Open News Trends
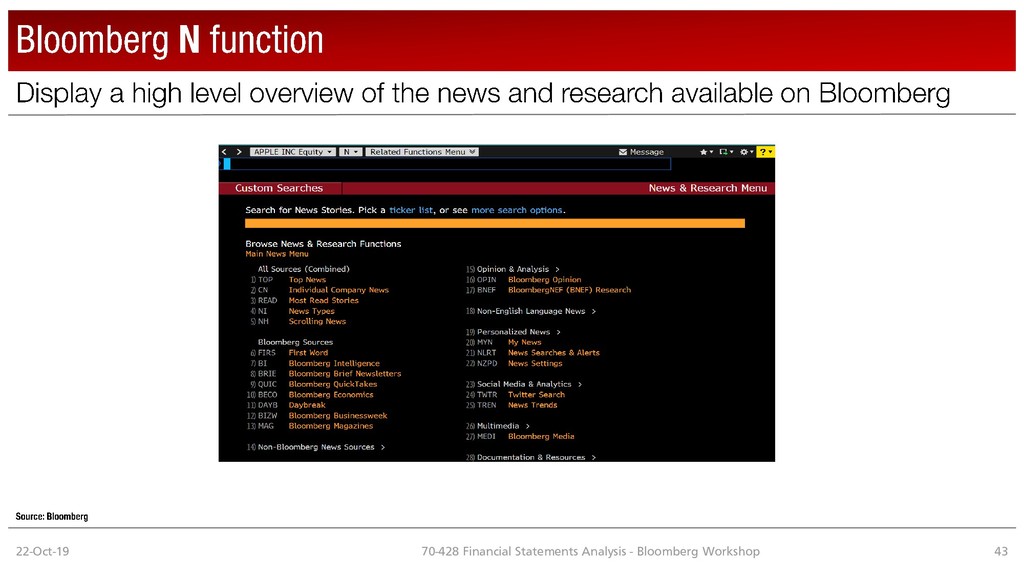1024x576 pixels. (532, 405)
